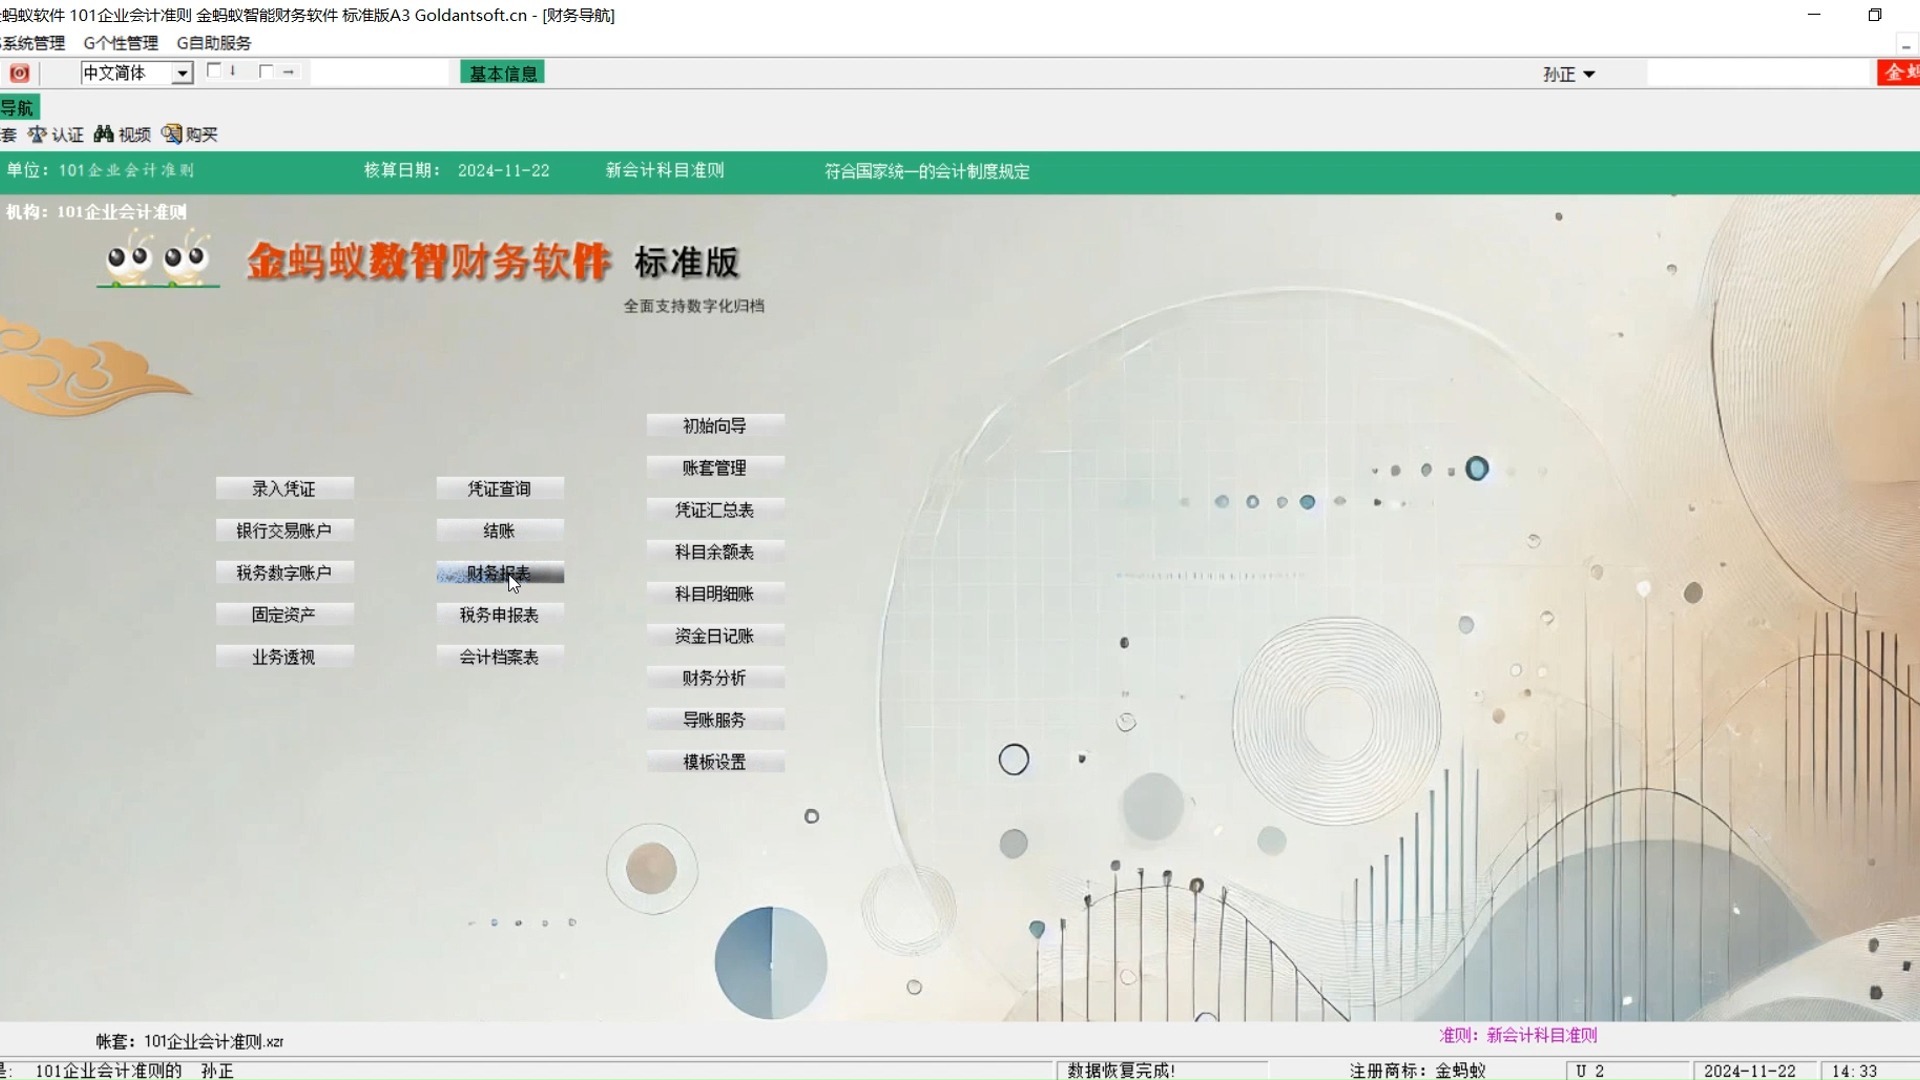Click the 基本信息 button

(x=503, y=73)
